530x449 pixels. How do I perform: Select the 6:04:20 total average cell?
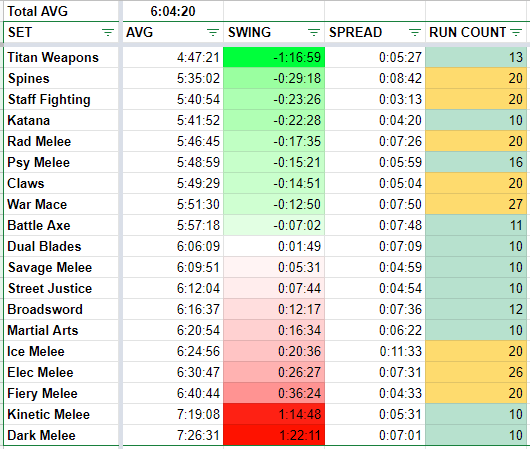(x=173, y=11)
